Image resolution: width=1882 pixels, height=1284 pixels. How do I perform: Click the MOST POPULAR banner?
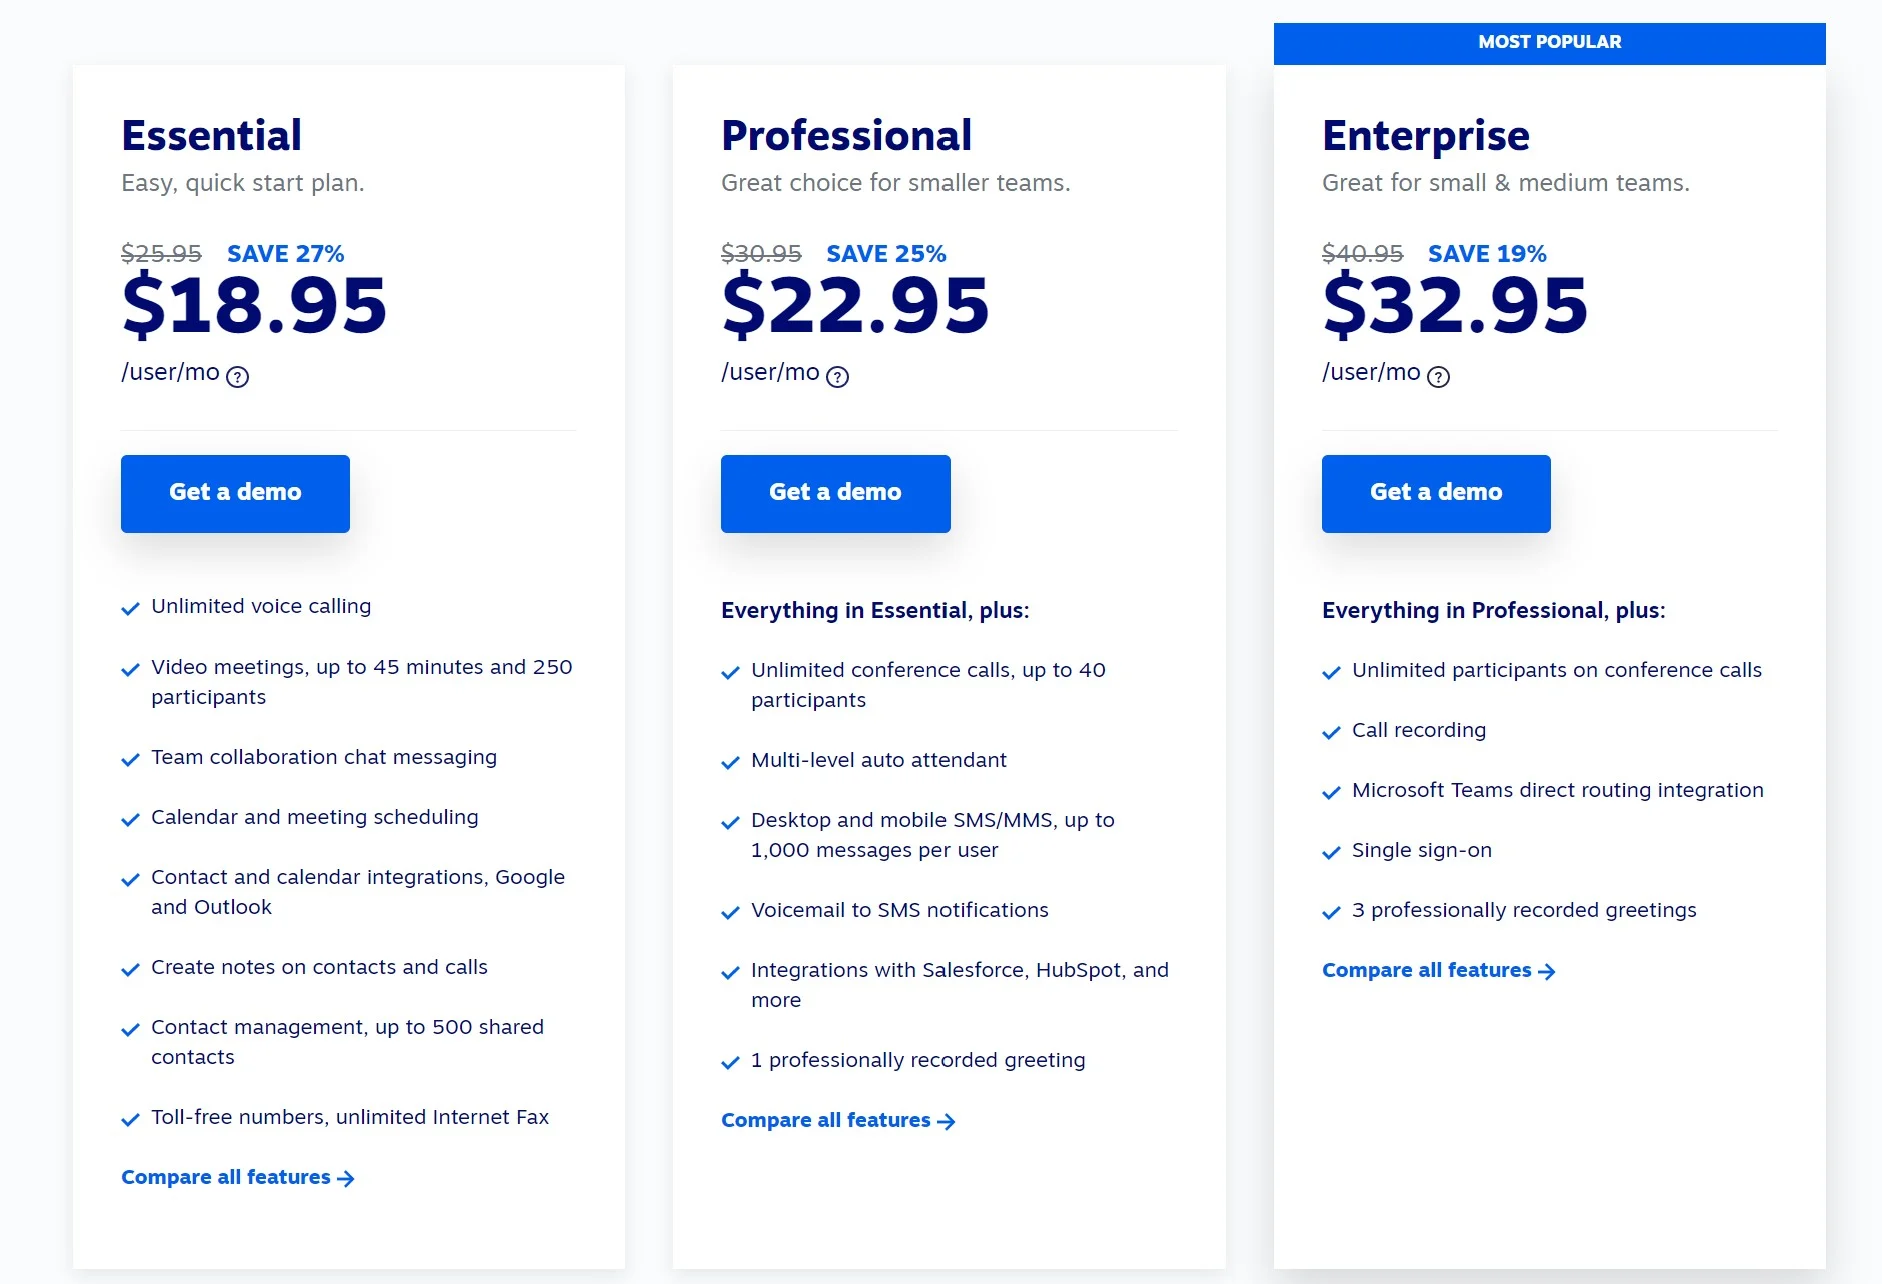pyautogui.click(x=1549, y=43)
